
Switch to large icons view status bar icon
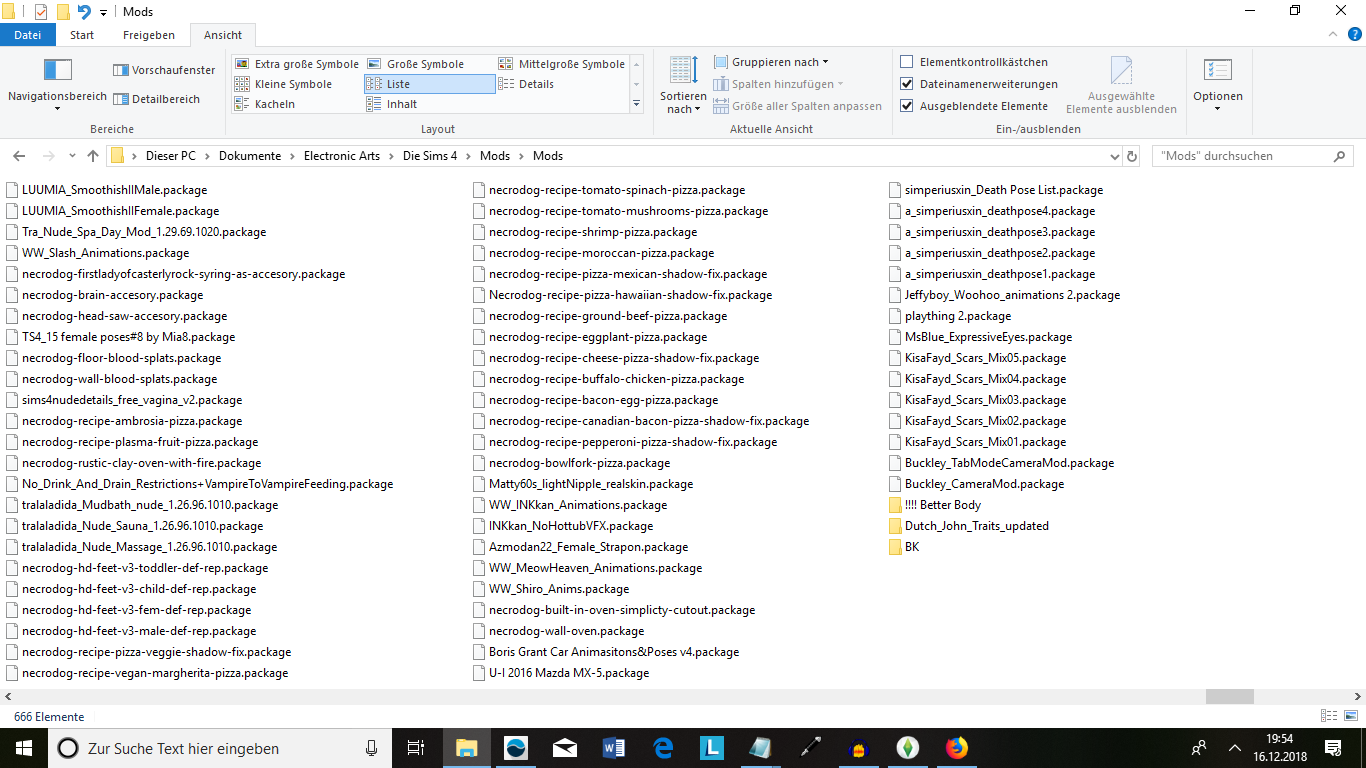(x=1350, y=716)
